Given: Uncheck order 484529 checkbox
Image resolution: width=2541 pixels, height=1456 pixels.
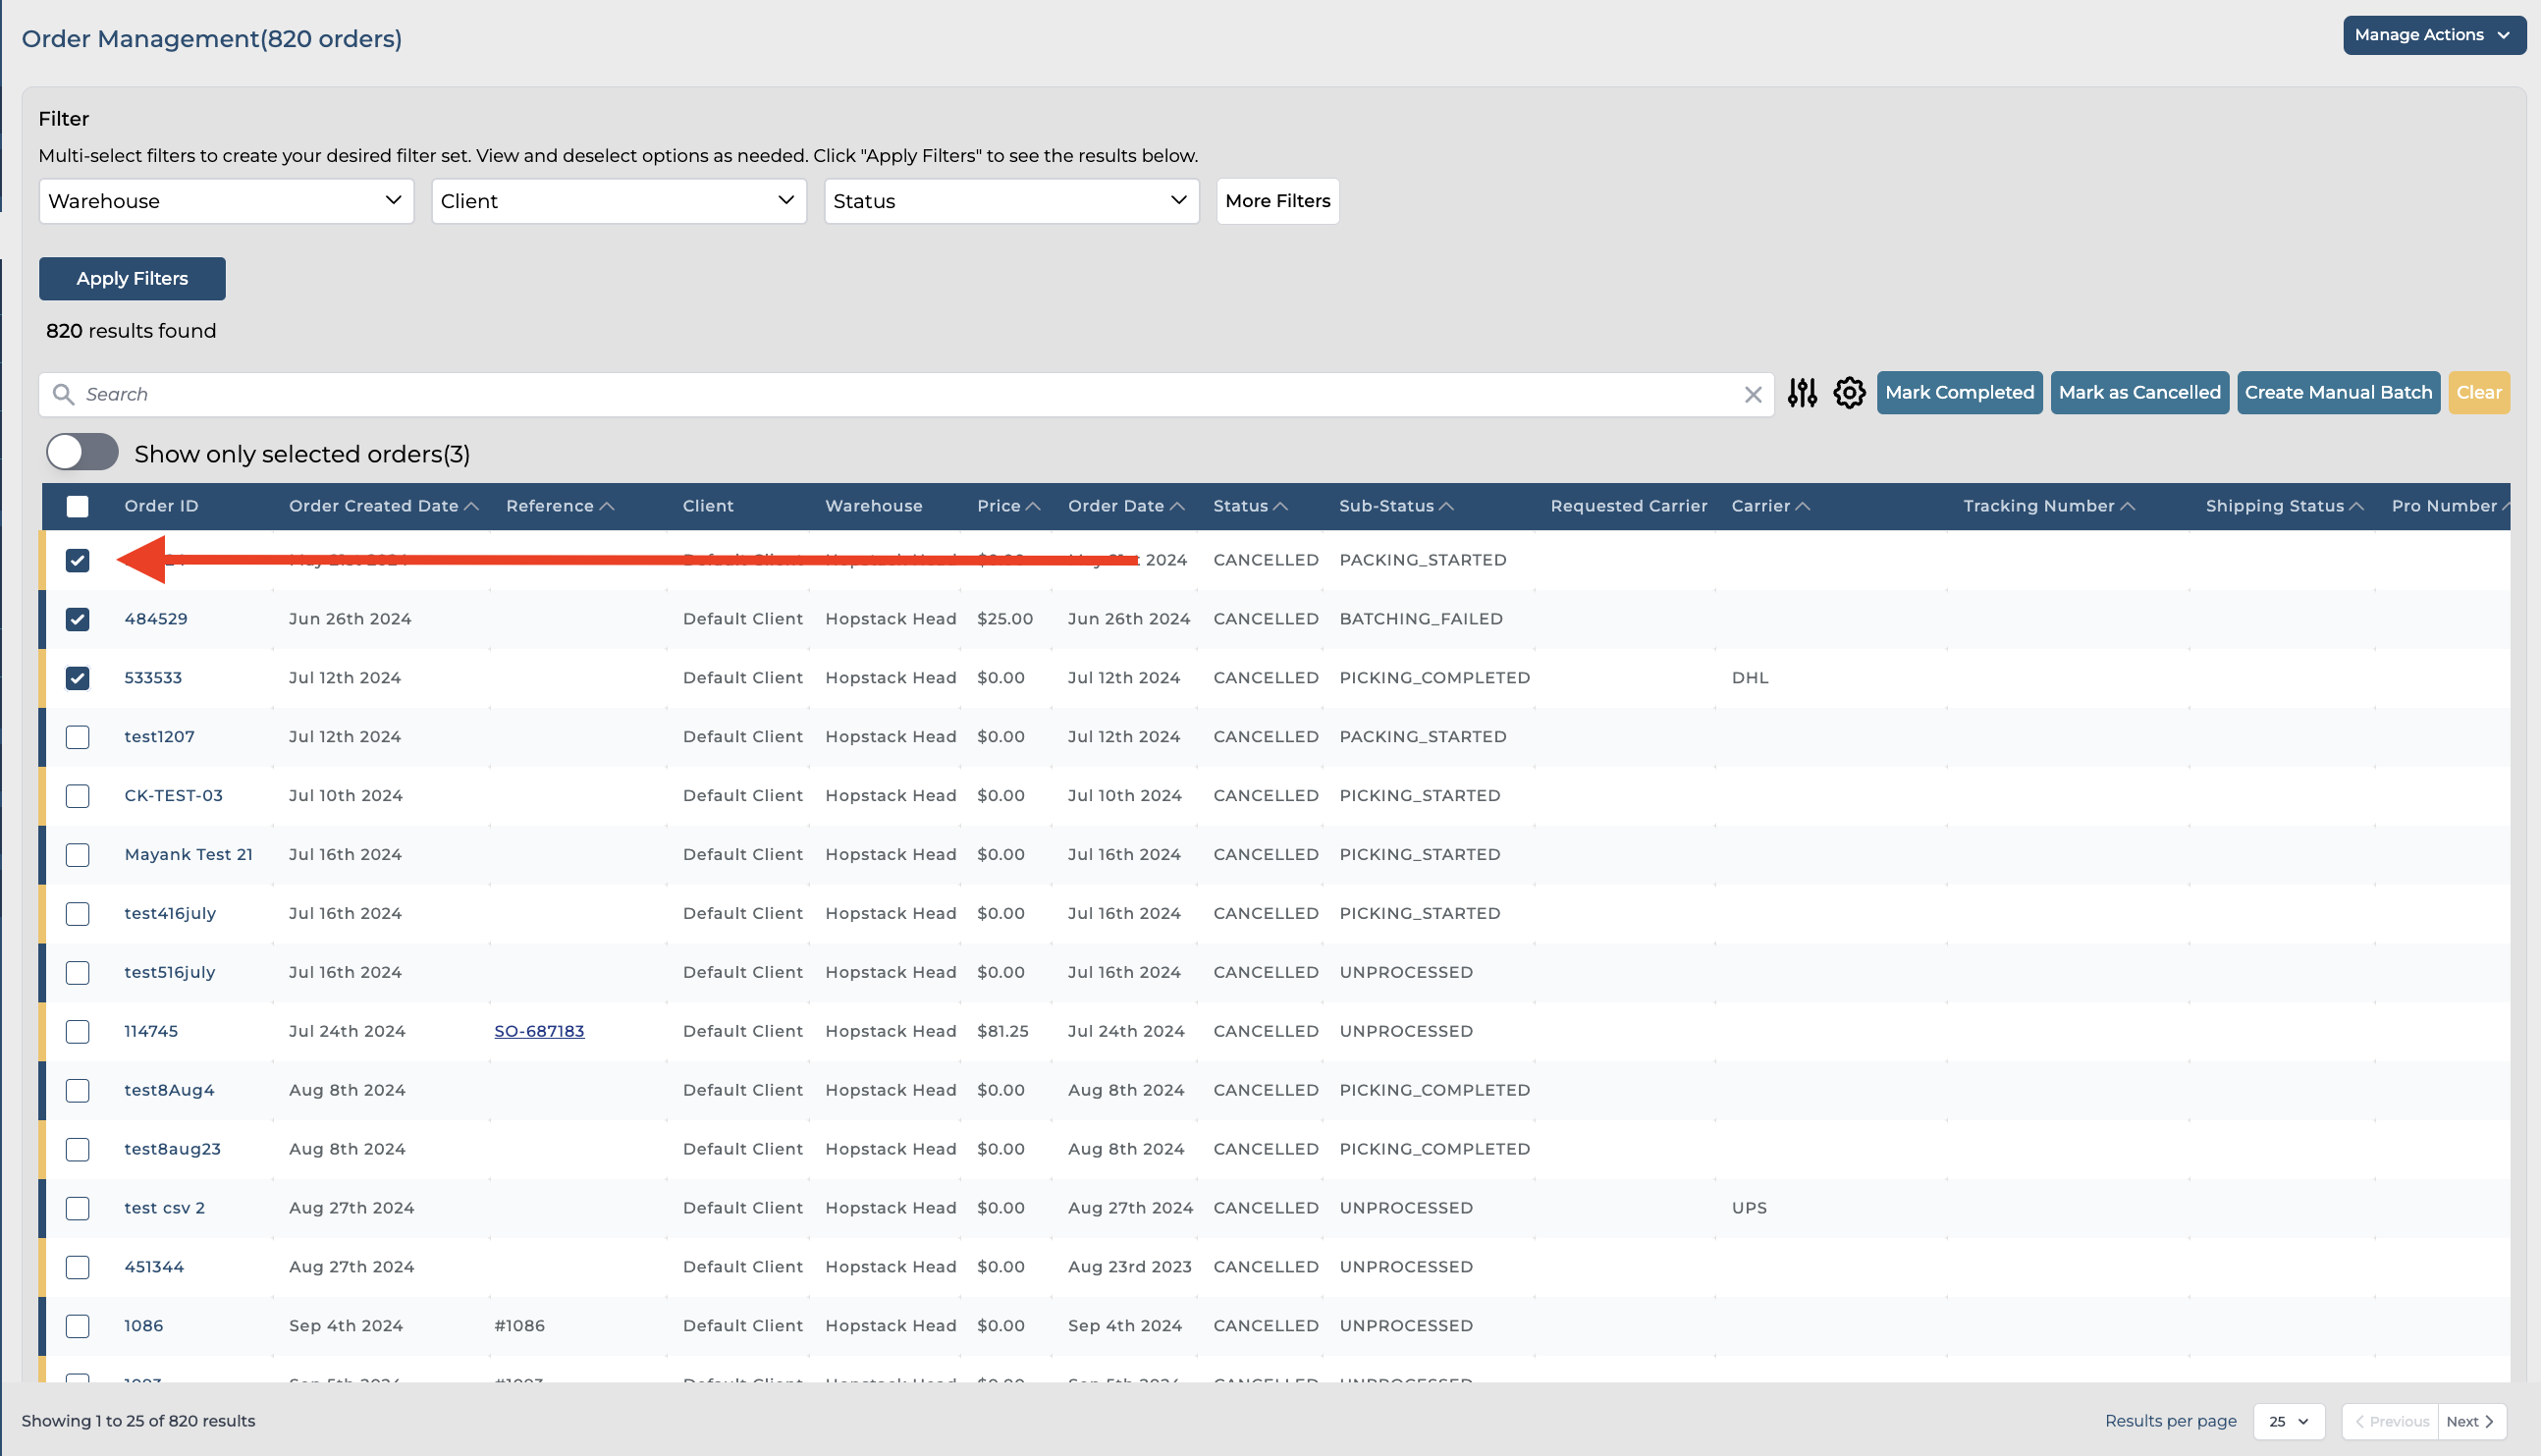Looking at the screenshot, I should (77, 619).
